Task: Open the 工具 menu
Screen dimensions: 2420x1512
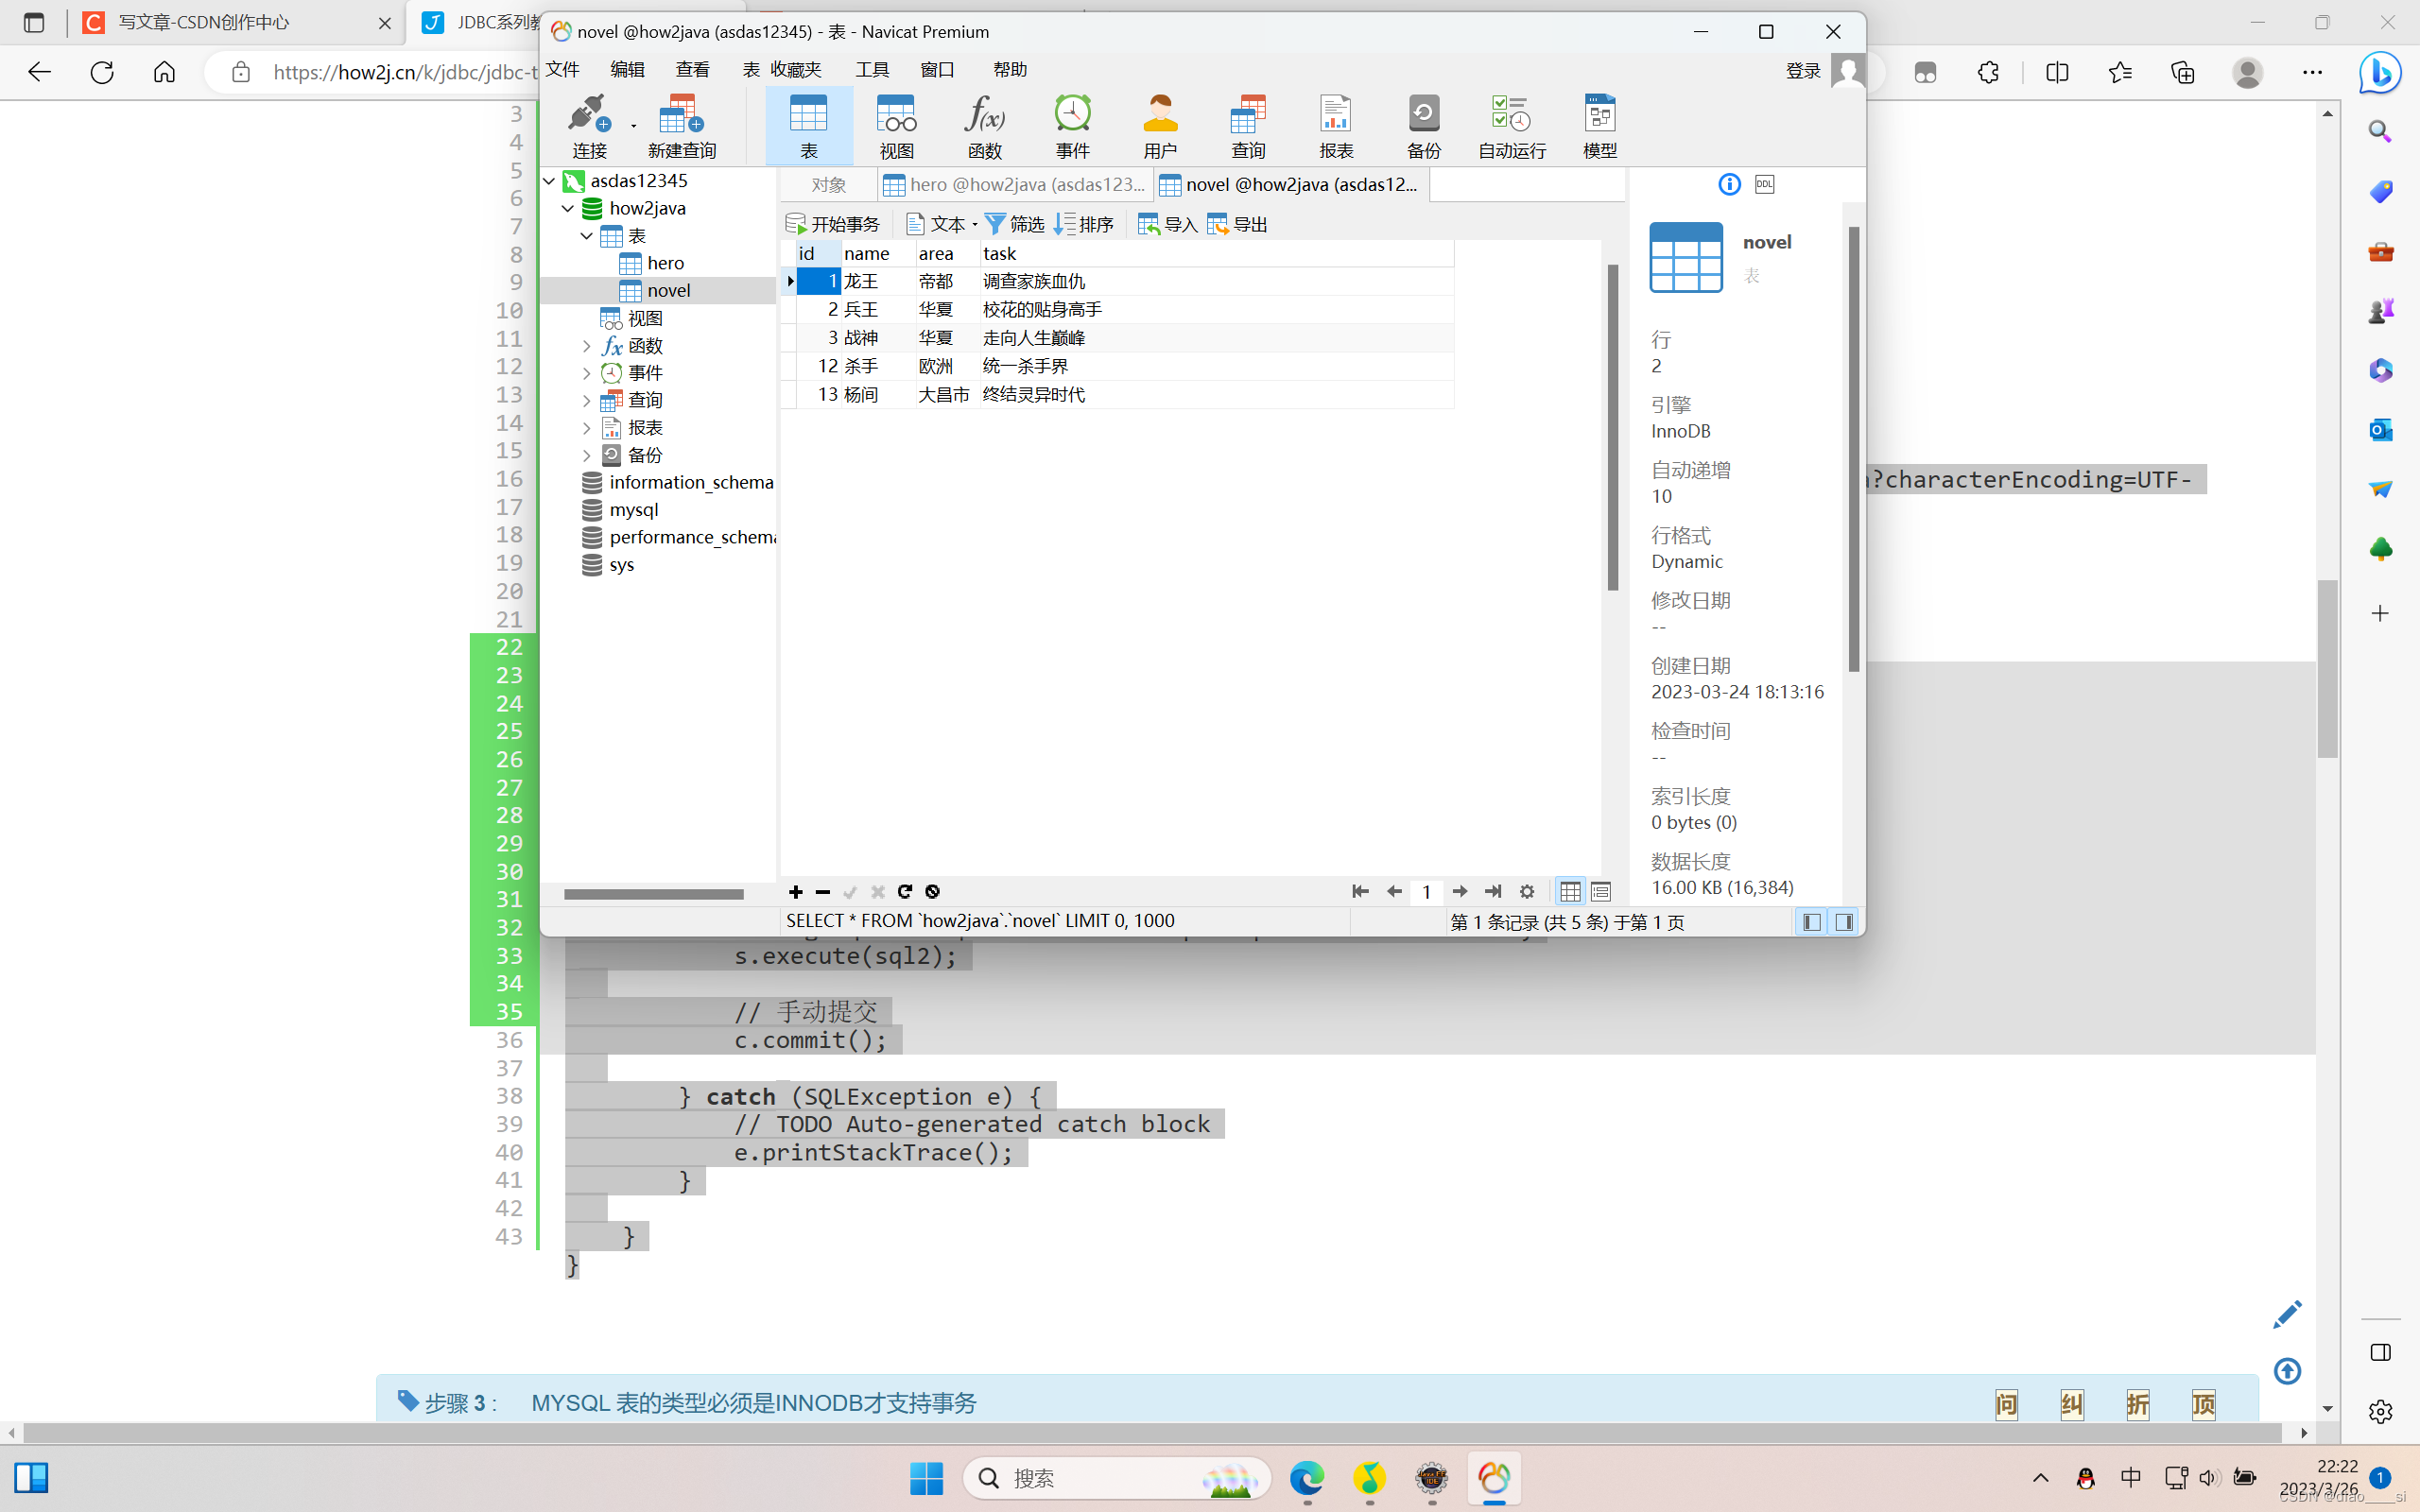Action: [871, 69]
